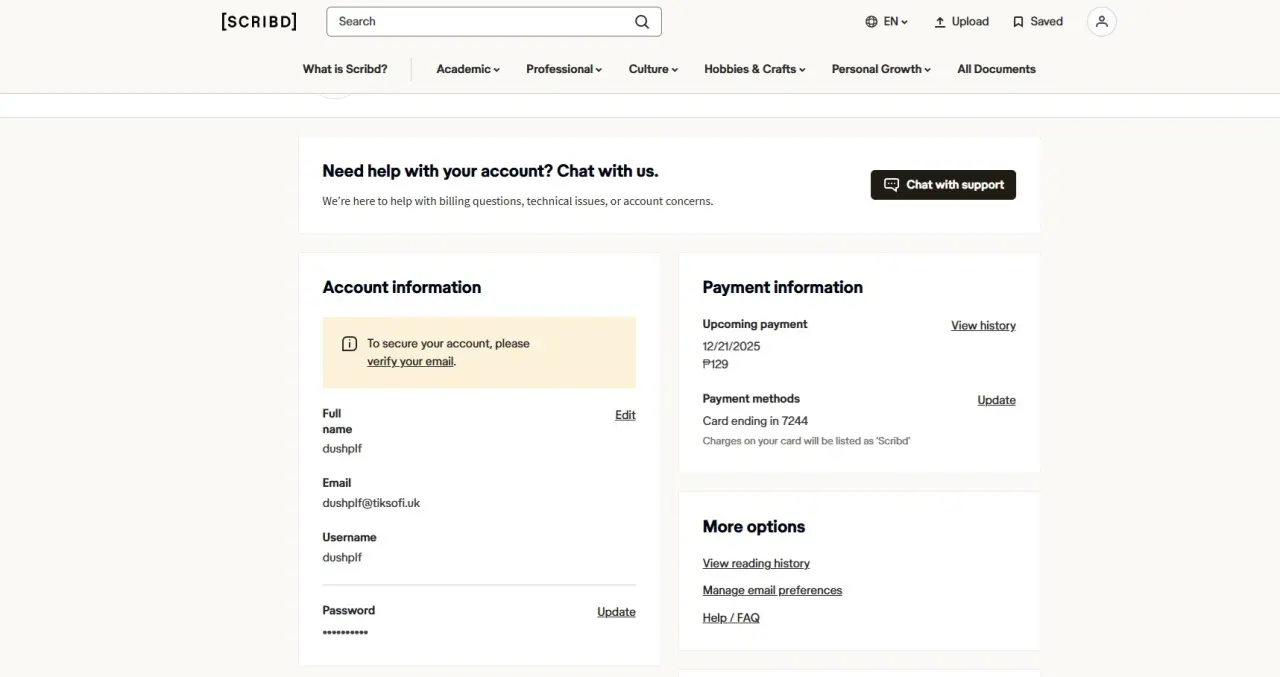Start Chat with support
1280x677 pixels.
click(943, 185)
